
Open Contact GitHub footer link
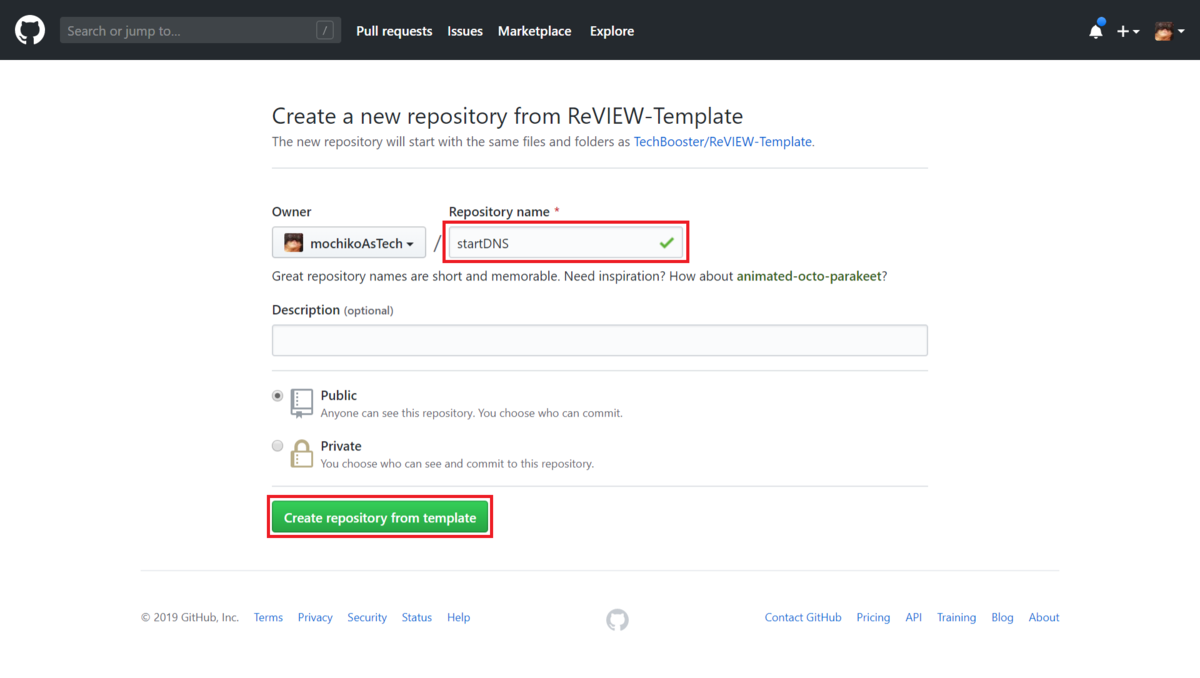pyautogui.click(x=803, y=618)
